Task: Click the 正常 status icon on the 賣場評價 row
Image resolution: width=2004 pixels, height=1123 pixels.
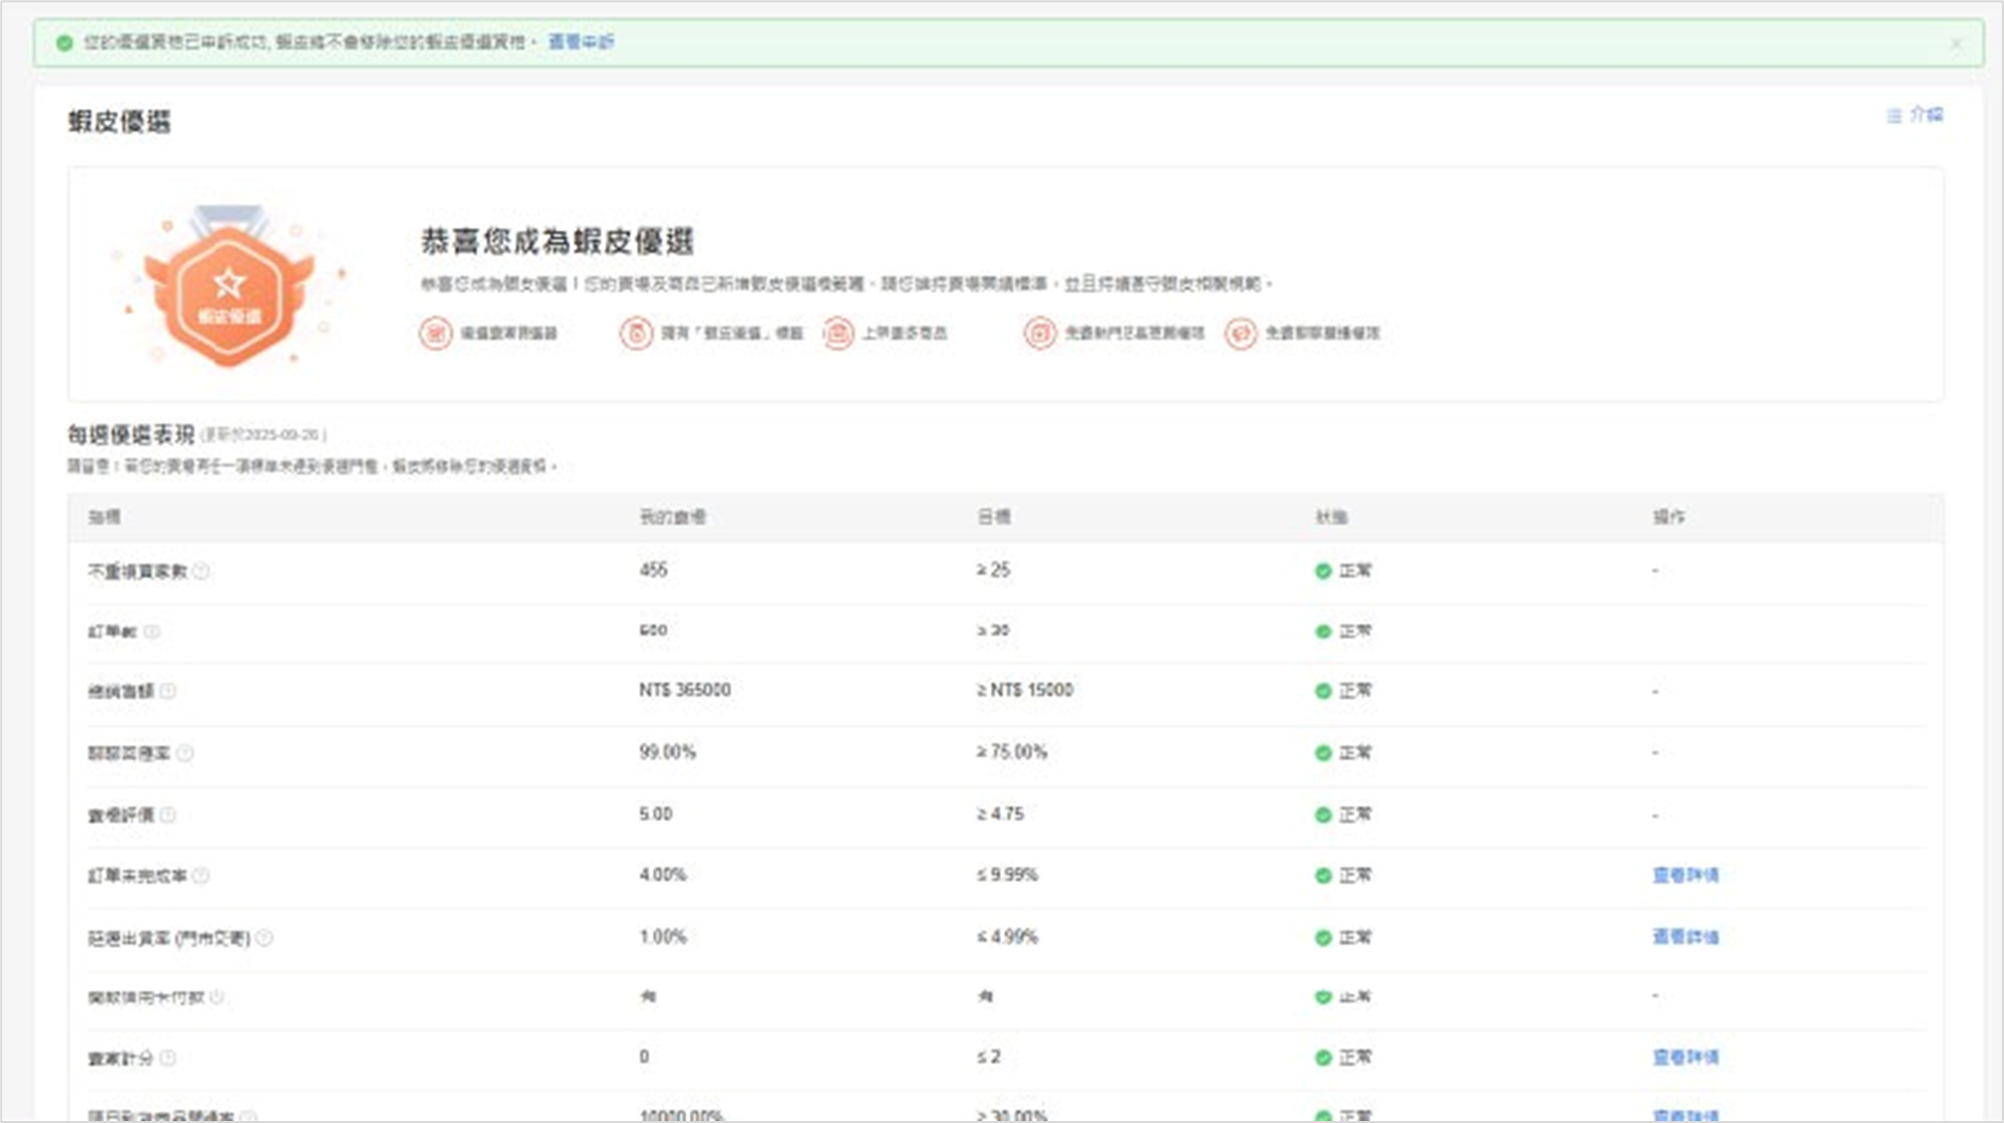Action: [1323, 814]
